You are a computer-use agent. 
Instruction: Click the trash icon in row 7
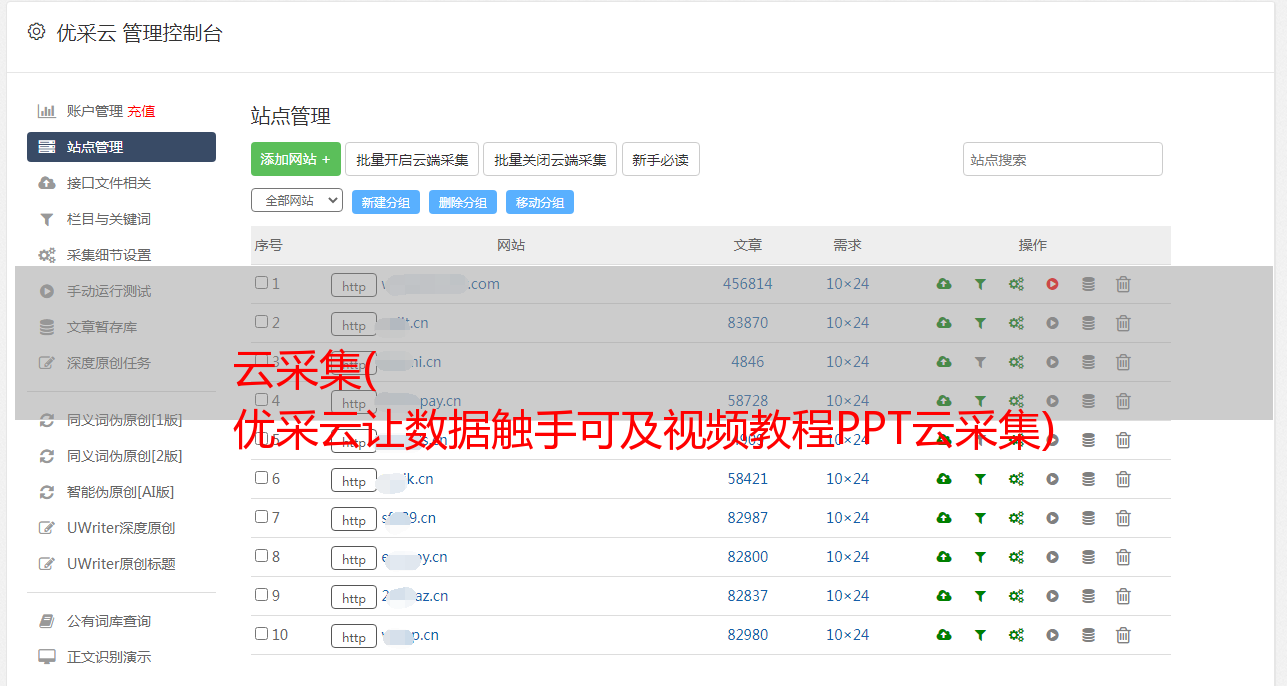pyautogui.click(x=1123, y=518)
